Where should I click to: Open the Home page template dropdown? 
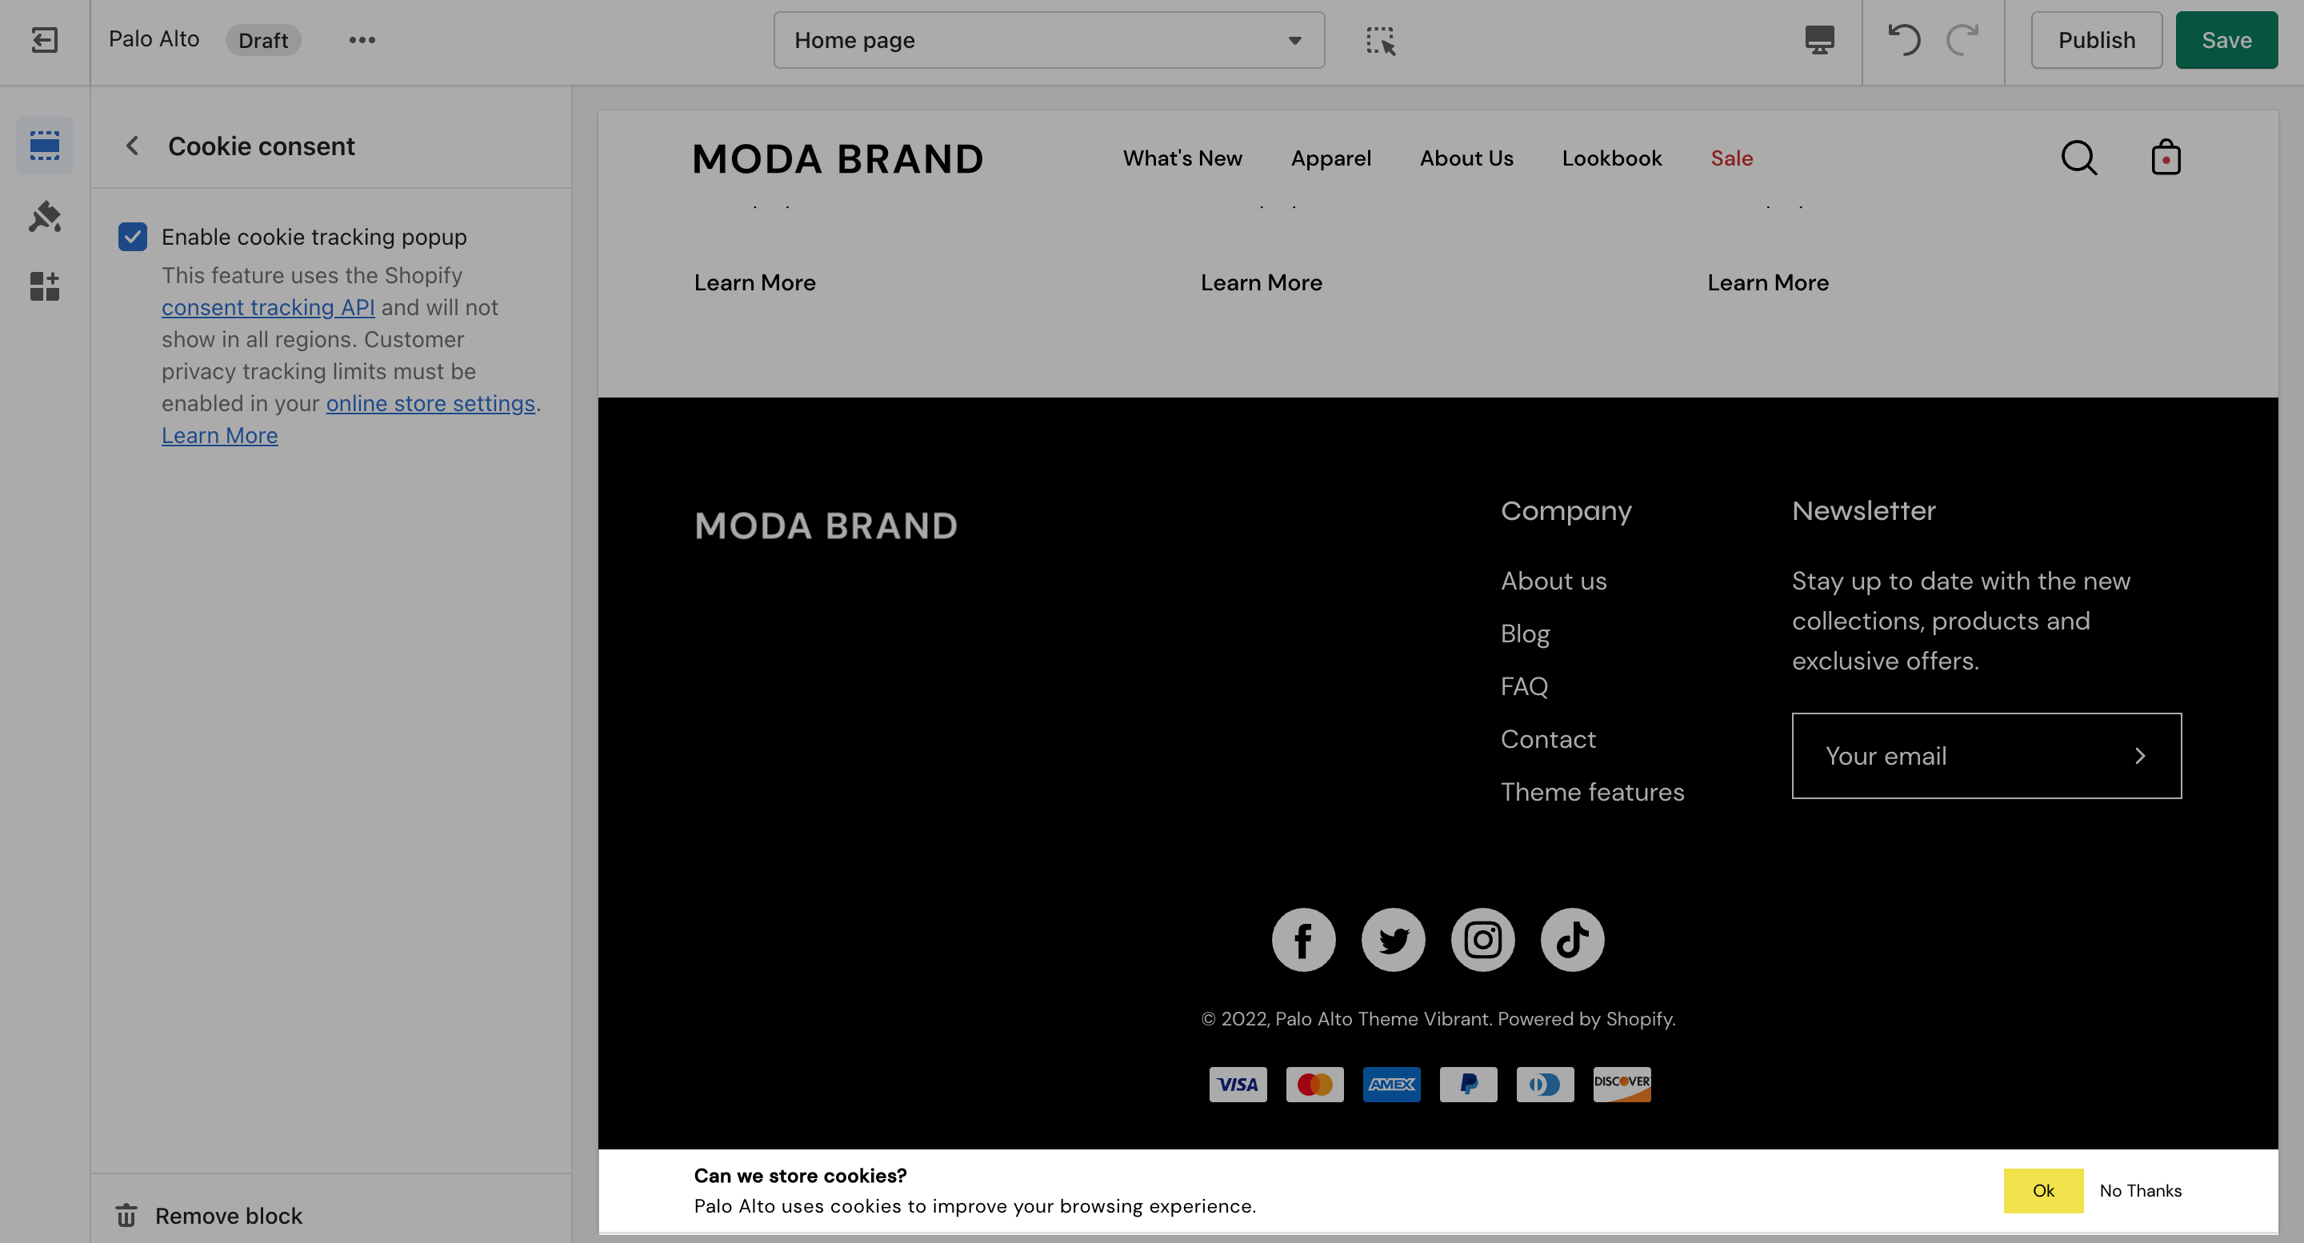coord(1048,40)
